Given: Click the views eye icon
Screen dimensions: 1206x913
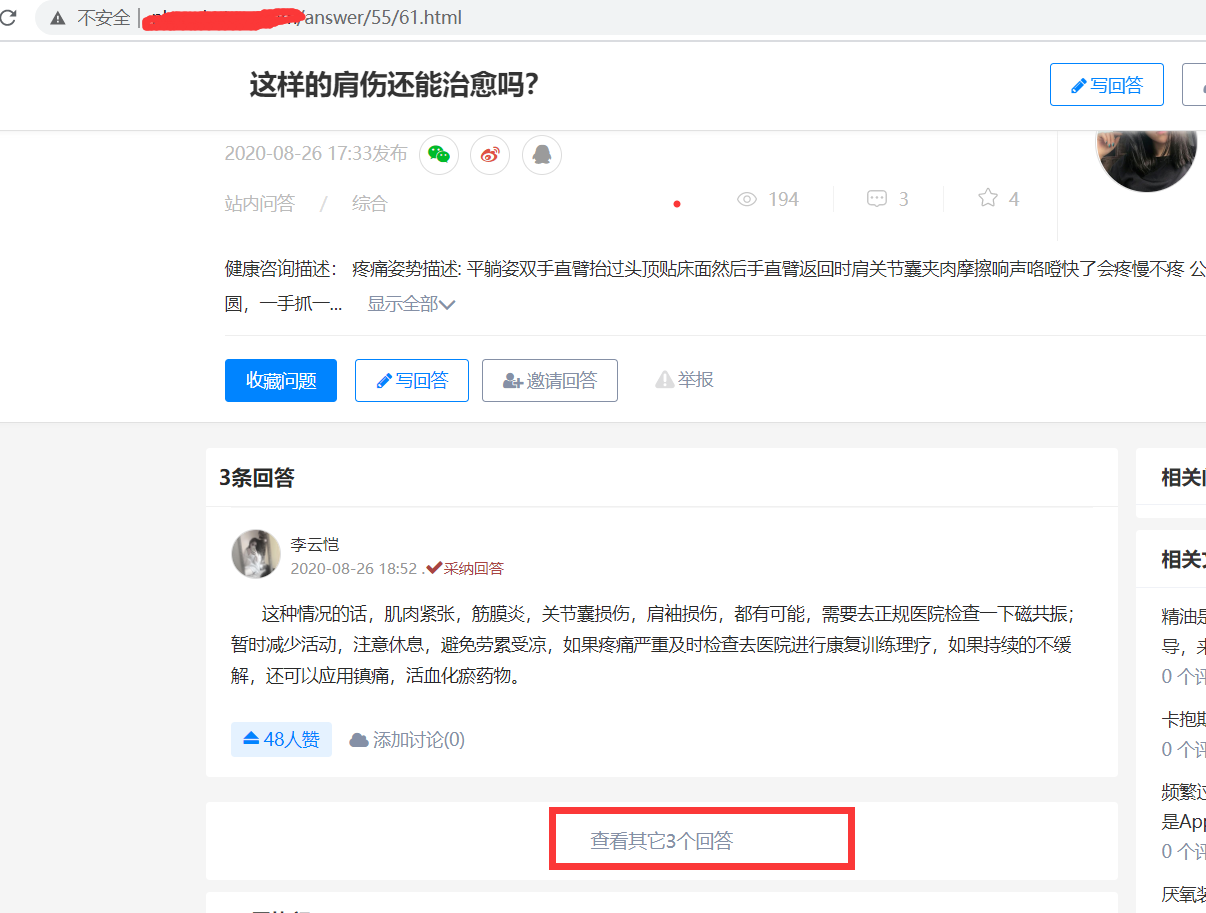Looking at the screenshot, I should [x=746, y=199].
